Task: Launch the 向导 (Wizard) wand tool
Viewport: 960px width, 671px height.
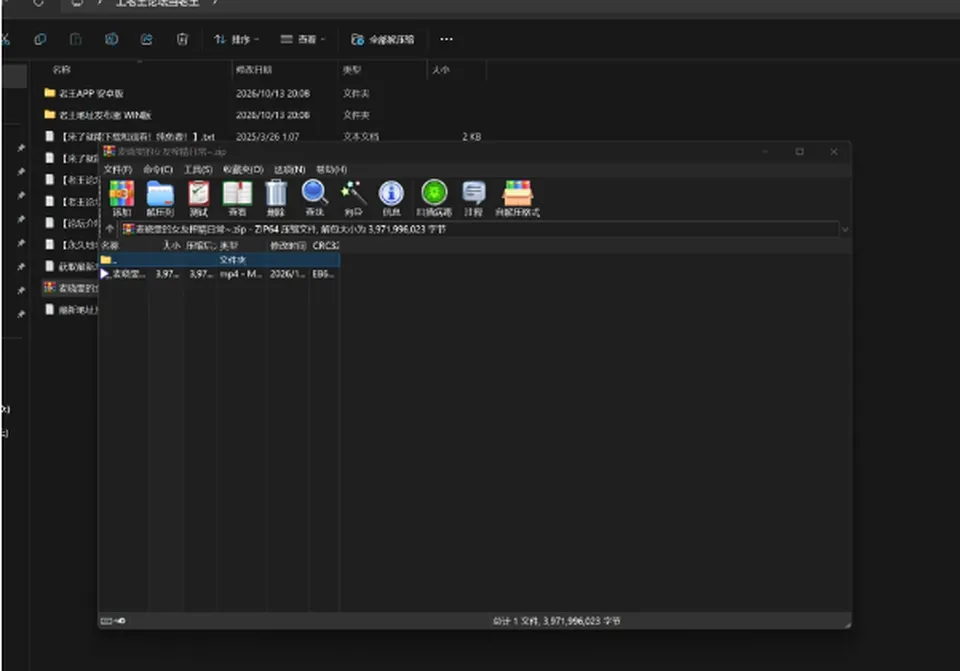Action: pyautogui.click(x=353, y=198)
